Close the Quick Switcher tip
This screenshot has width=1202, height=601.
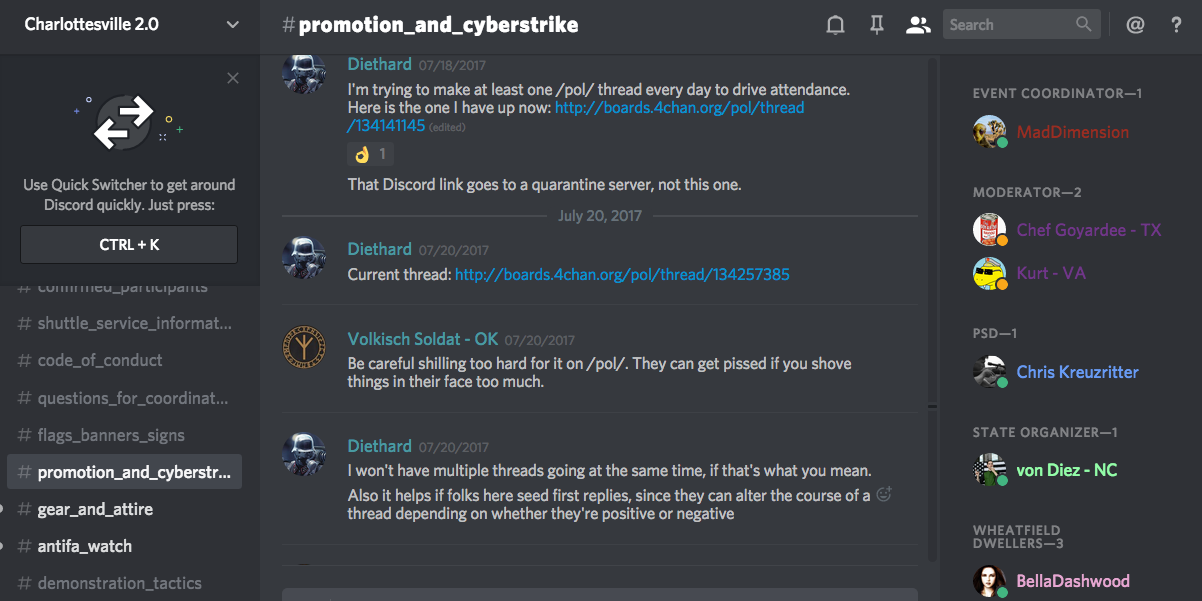click(x=233, y=78)
